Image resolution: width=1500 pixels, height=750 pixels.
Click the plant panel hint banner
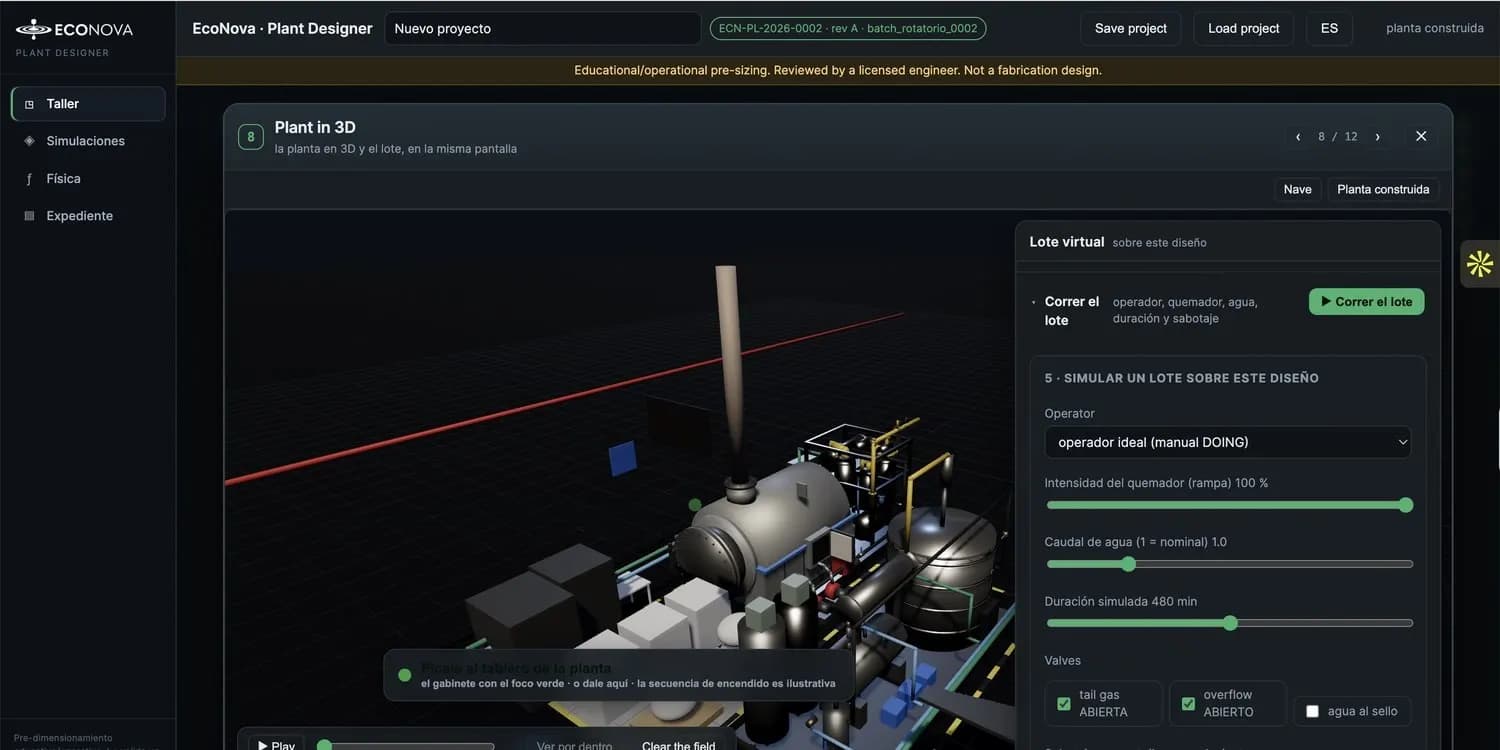[x=619, y=675]
